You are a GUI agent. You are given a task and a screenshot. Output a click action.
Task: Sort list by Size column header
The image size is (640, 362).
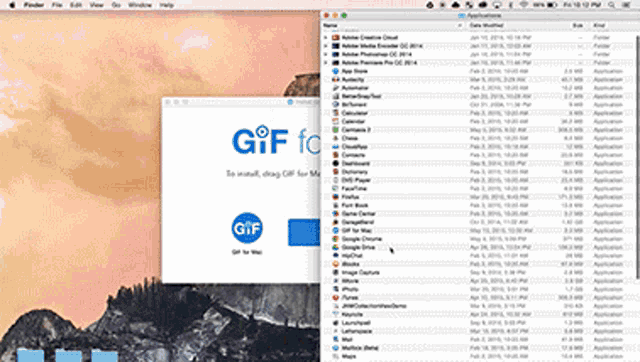pyautogui.click(x=578, y=25)
